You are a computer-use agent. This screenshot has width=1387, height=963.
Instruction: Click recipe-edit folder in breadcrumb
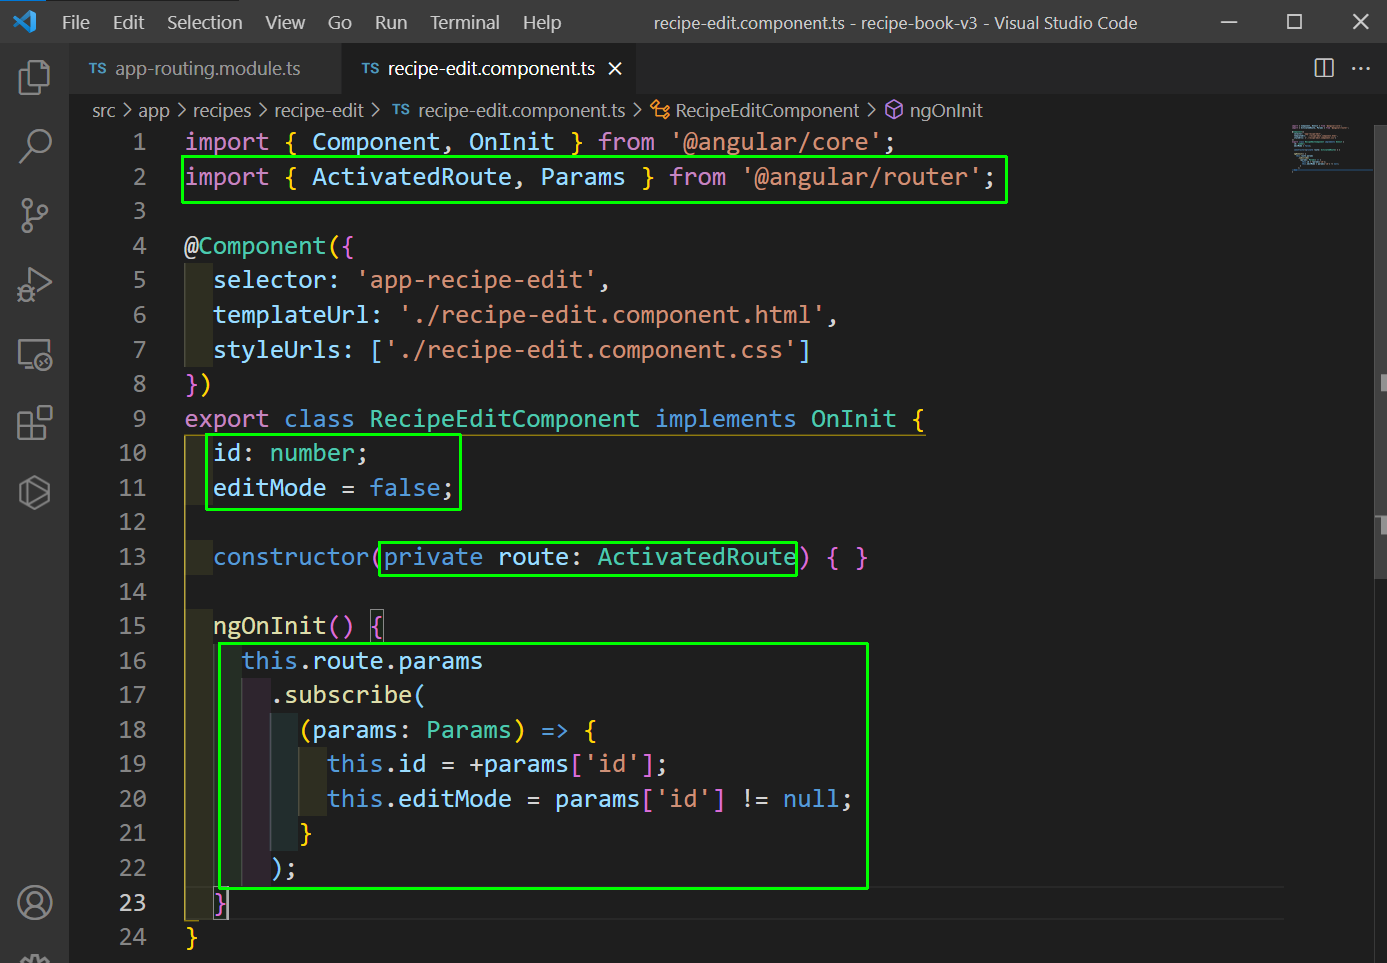coord(319,110)
